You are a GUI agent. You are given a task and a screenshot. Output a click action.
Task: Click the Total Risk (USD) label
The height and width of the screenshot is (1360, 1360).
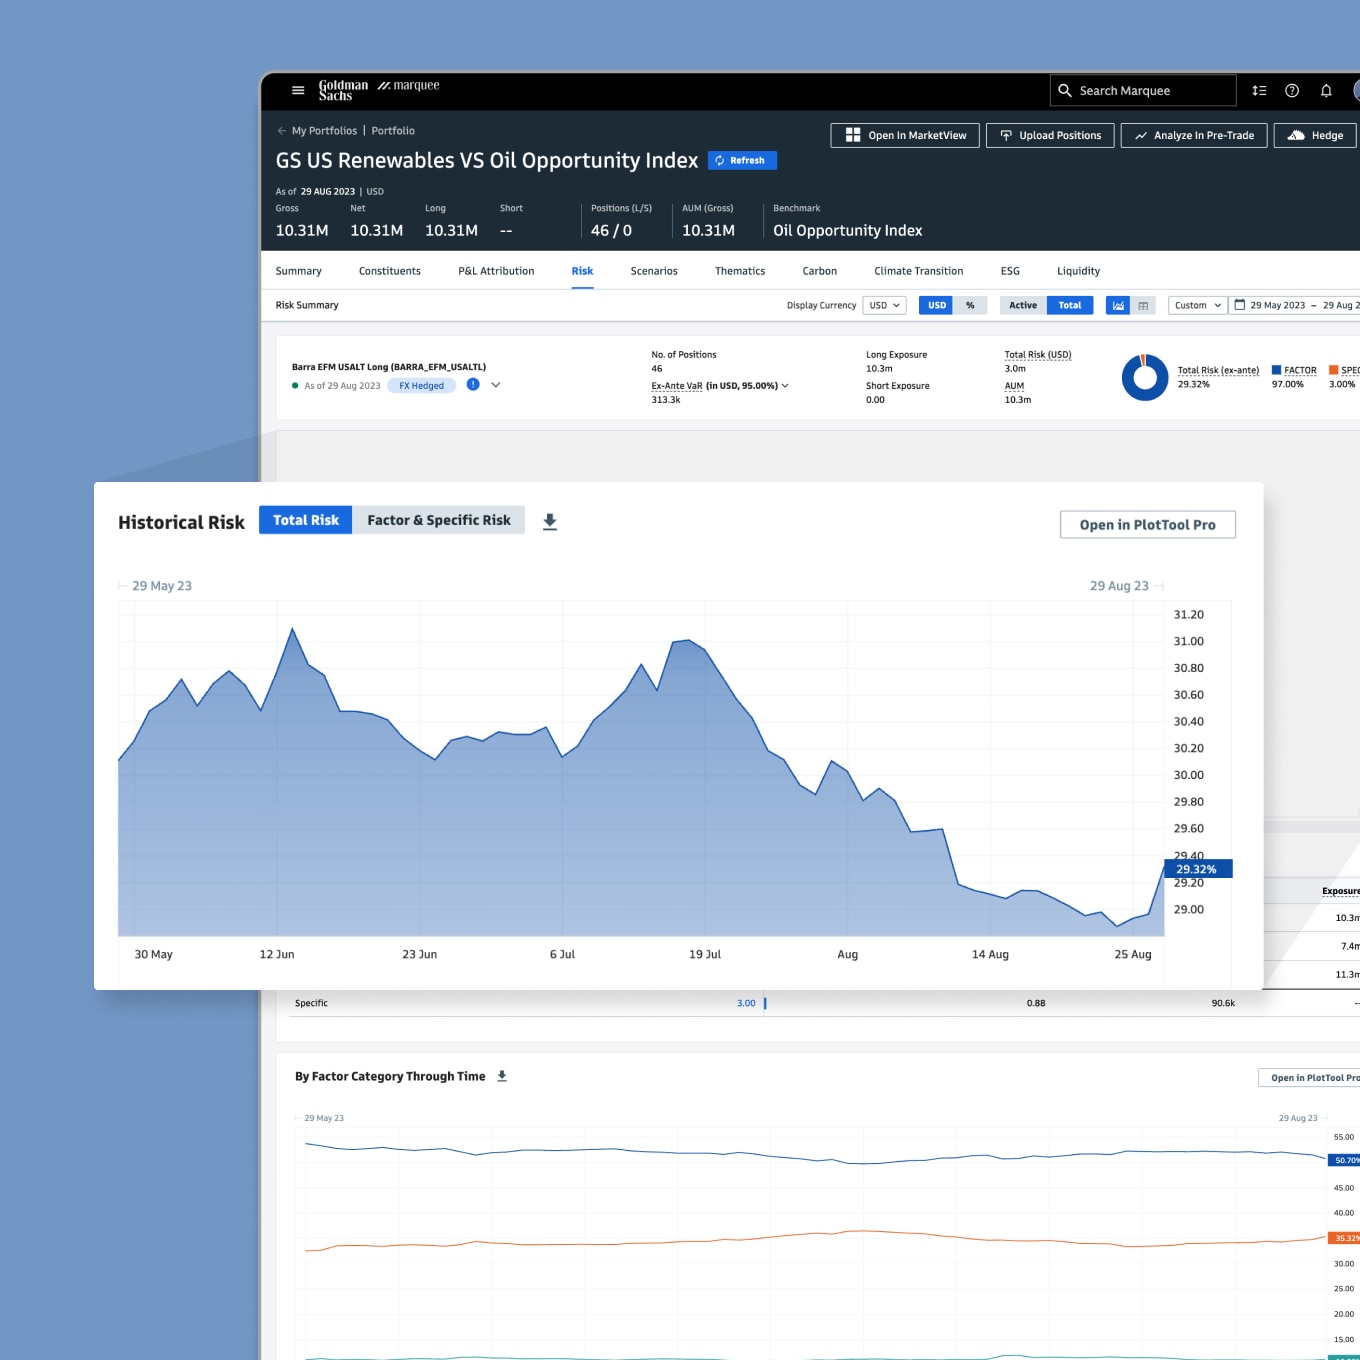coord(1038,355)
